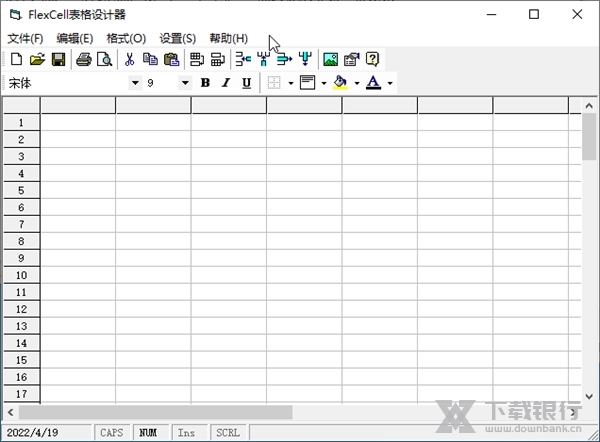Click the first column header
Viewport: 600px width, 442px height.
[x=78, y=106]
